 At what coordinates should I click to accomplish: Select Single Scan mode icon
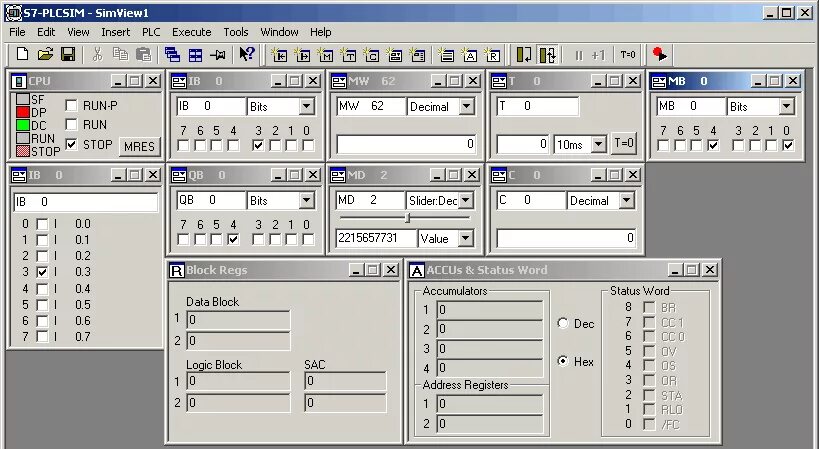524,54
